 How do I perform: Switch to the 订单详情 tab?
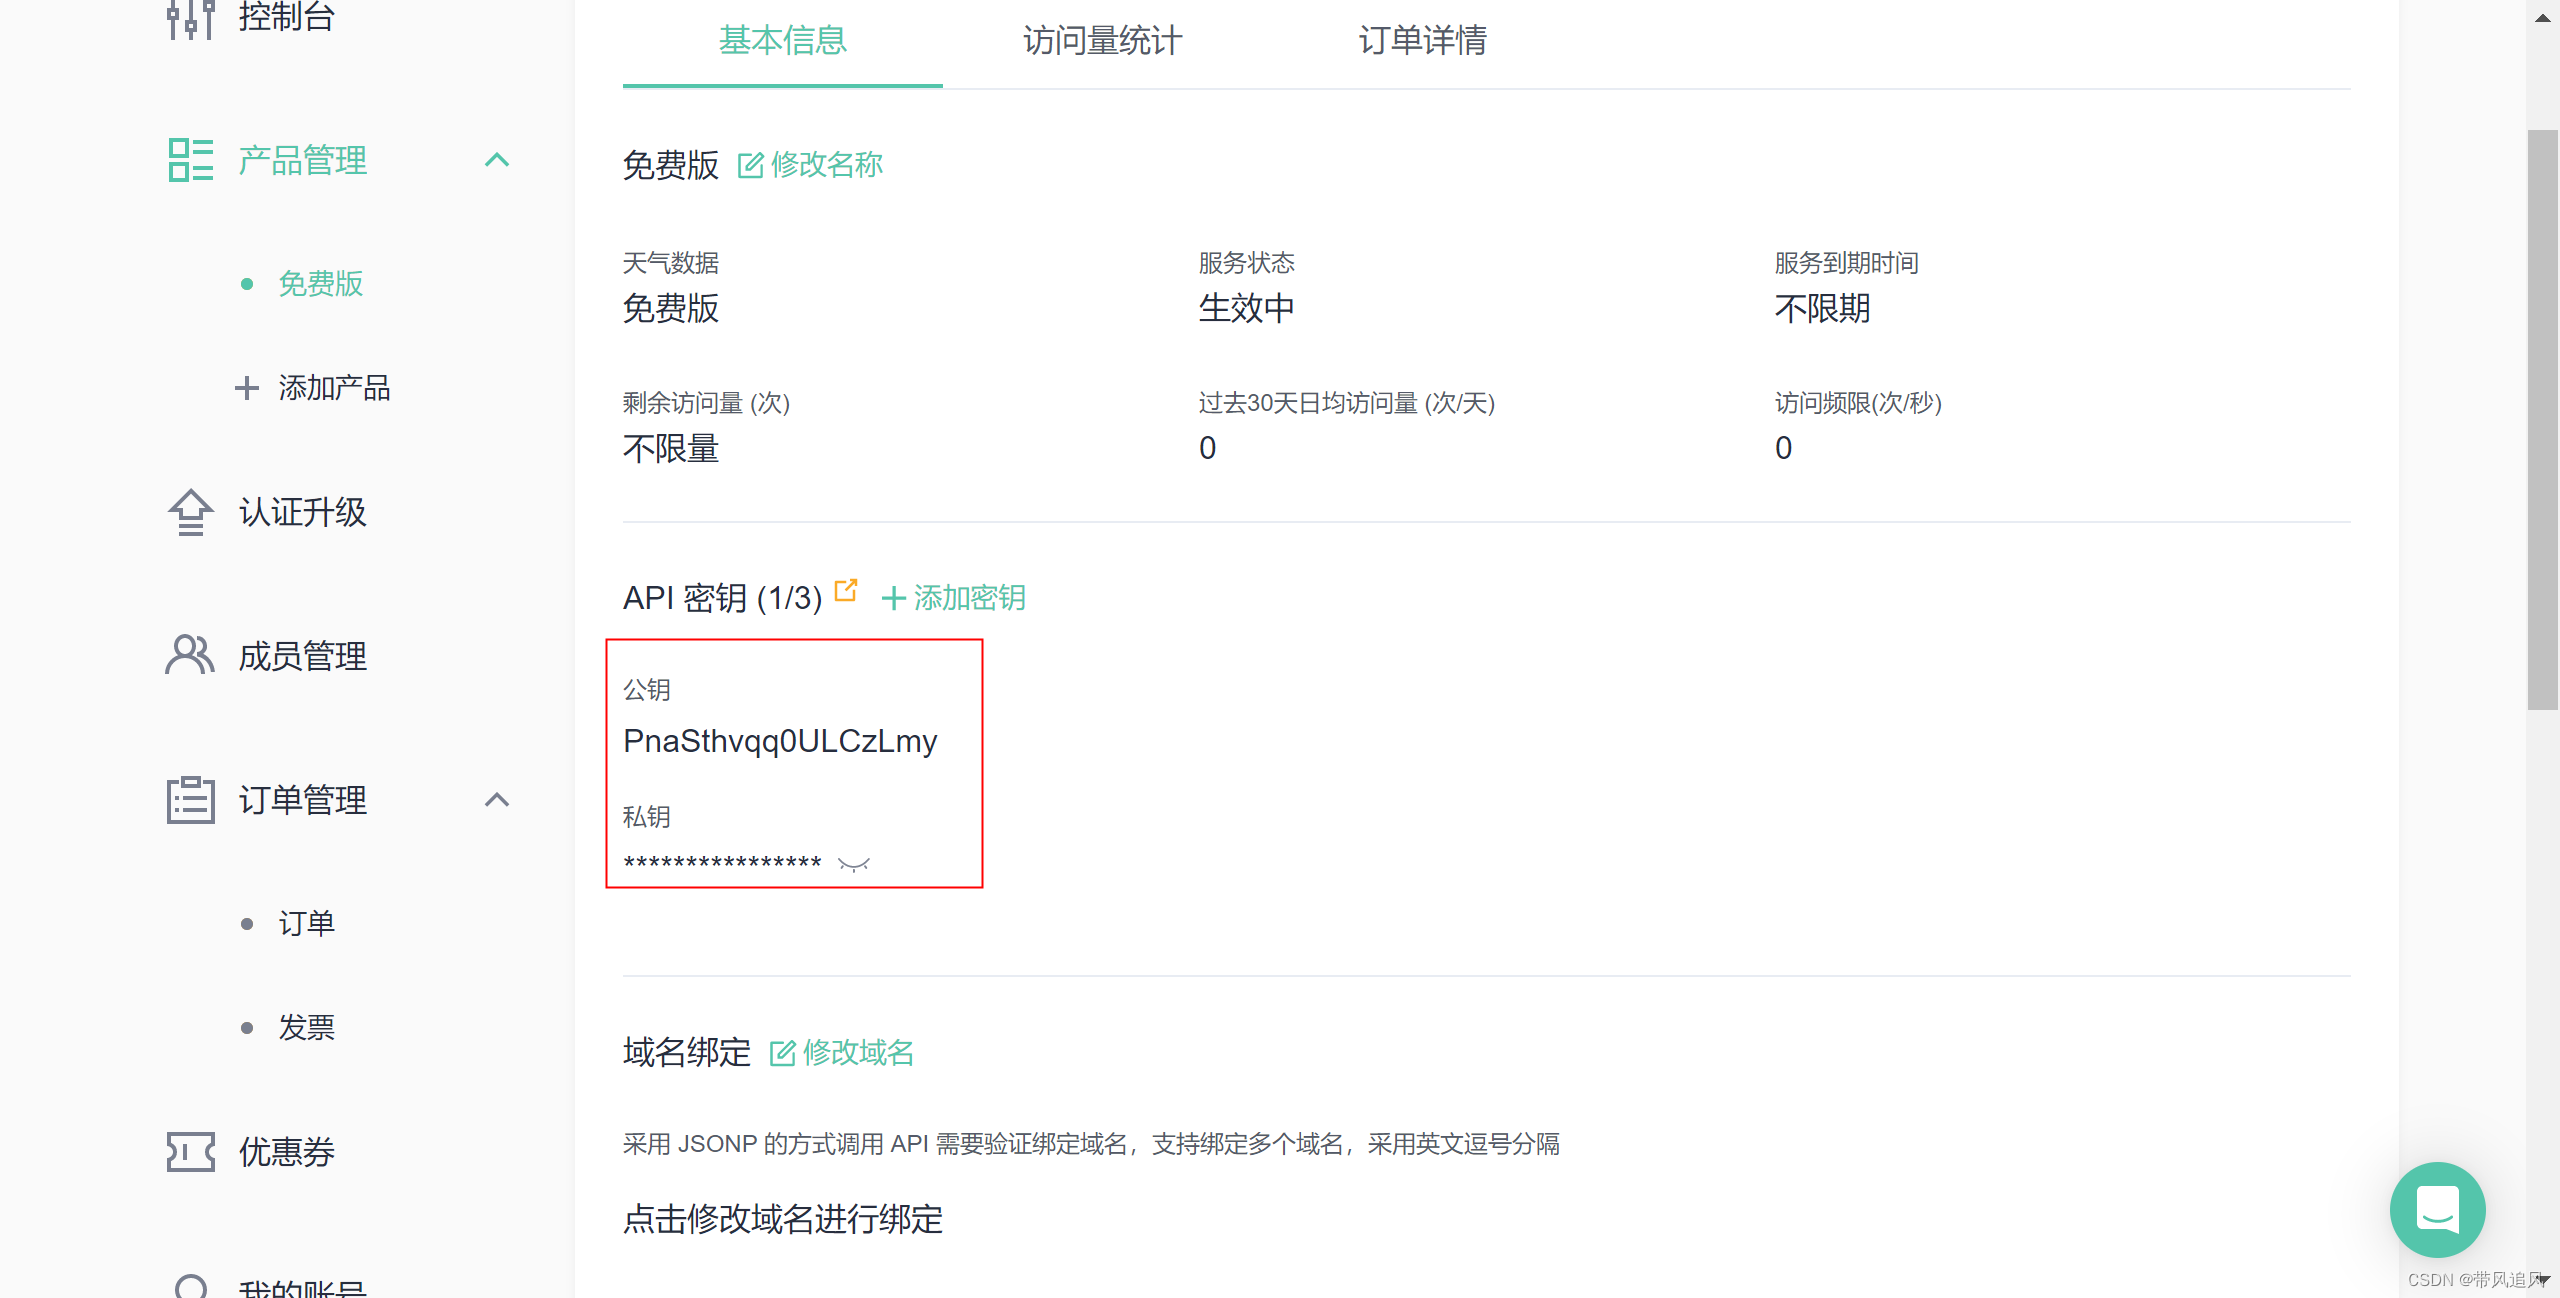click(x=1422, y=41)
